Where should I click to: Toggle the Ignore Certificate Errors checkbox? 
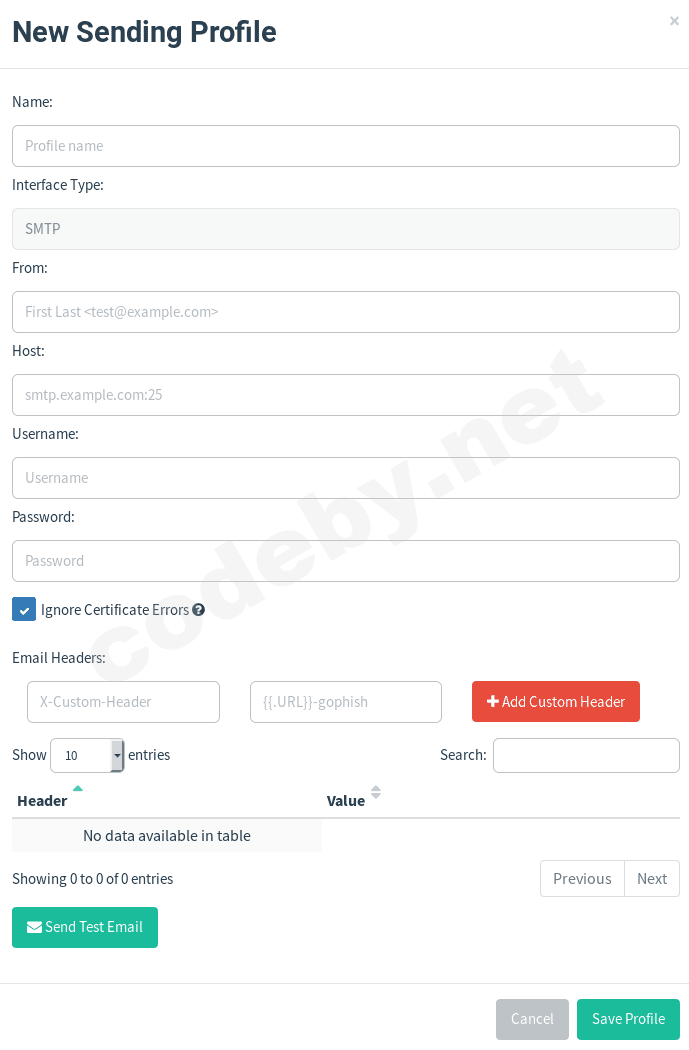click(x=24, y=610)
